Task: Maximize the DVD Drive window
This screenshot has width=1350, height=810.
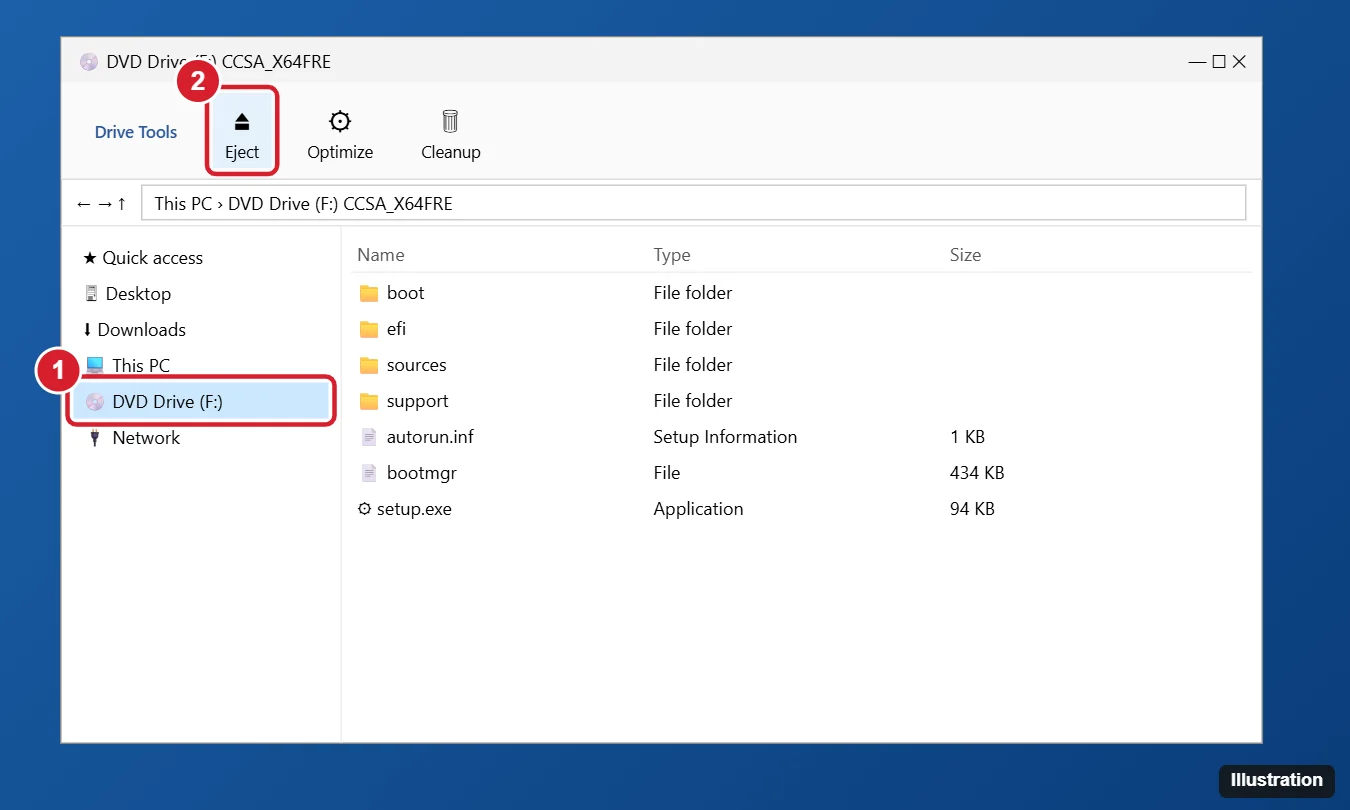Action: coord(1219,62)
